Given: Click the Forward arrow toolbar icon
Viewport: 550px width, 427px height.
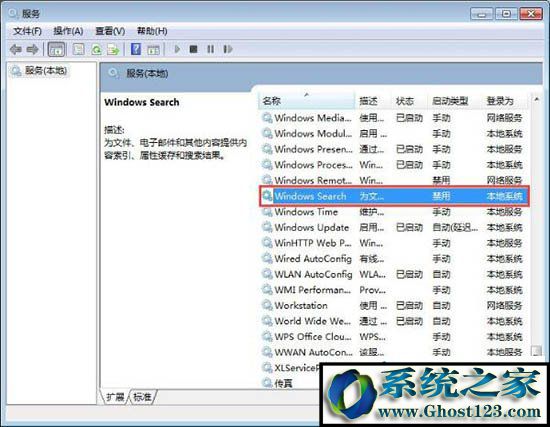Looking at the screenshot, I should click(33, 49).
